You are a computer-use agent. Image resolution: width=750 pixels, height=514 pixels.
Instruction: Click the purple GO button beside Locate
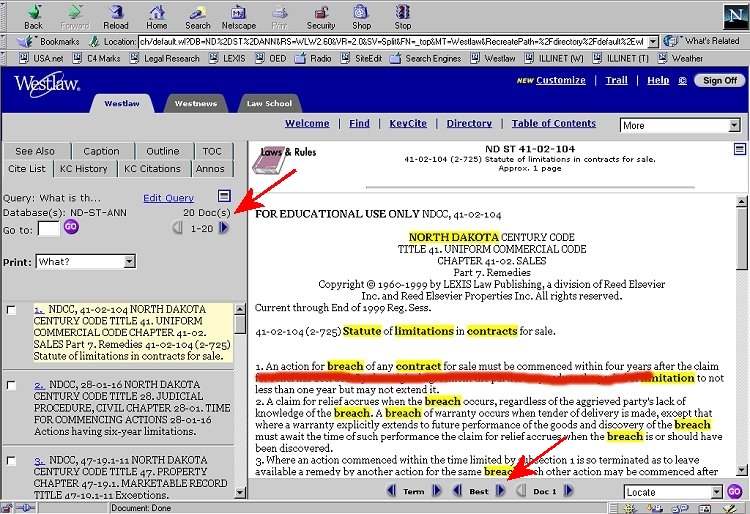click(734, 492)
